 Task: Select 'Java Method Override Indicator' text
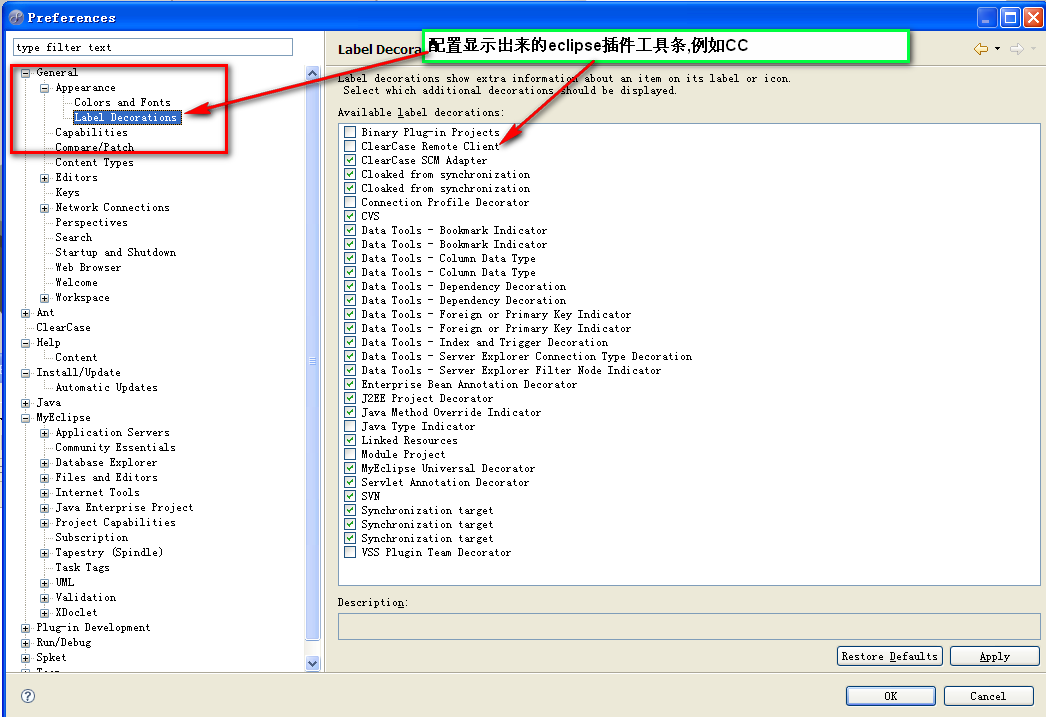coord(451,412)
